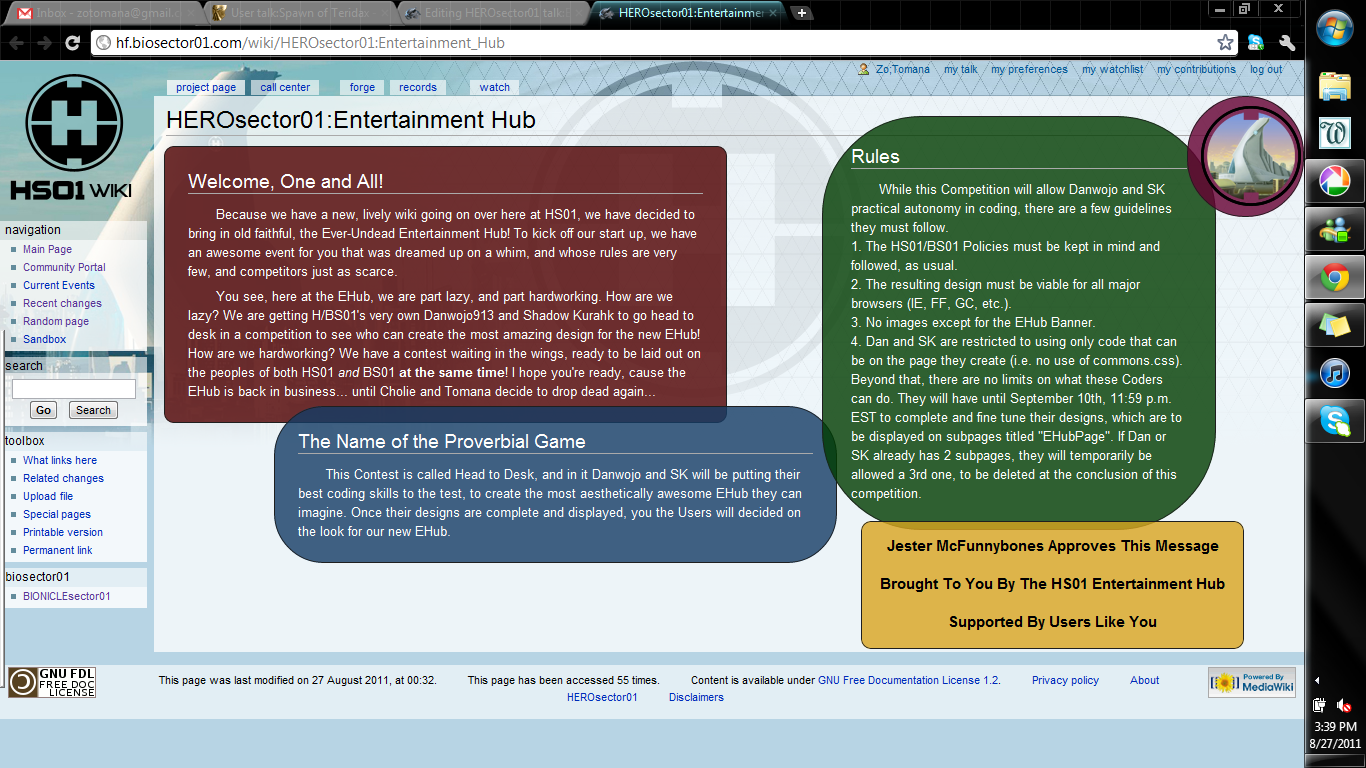
Task: Open the Windows Start orb
Action: [x=1335, y=28]
